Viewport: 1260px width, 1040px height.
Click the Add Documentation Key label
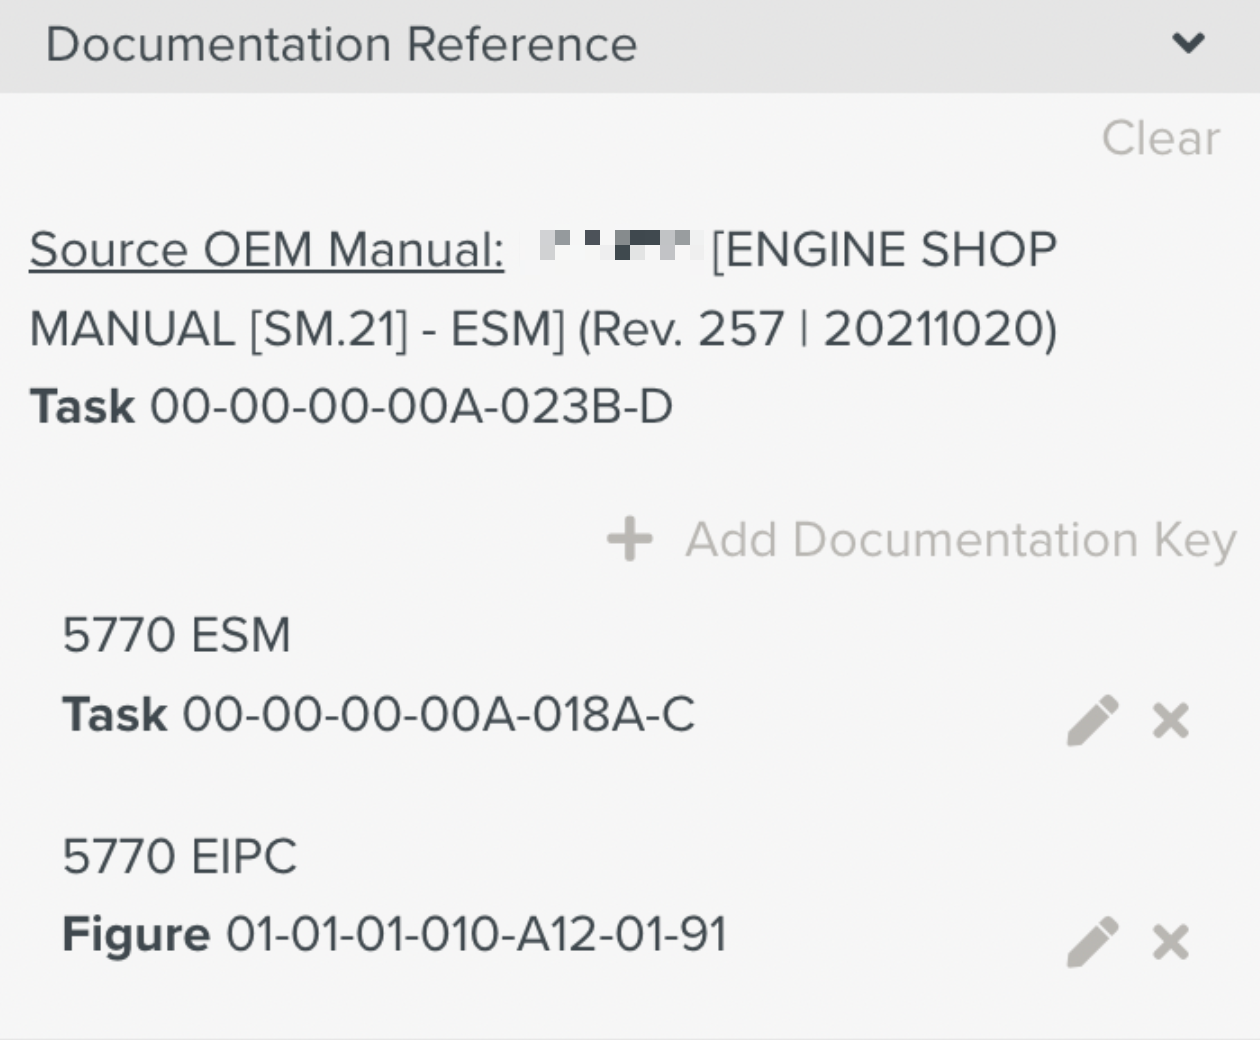click(x=960, y=540)
